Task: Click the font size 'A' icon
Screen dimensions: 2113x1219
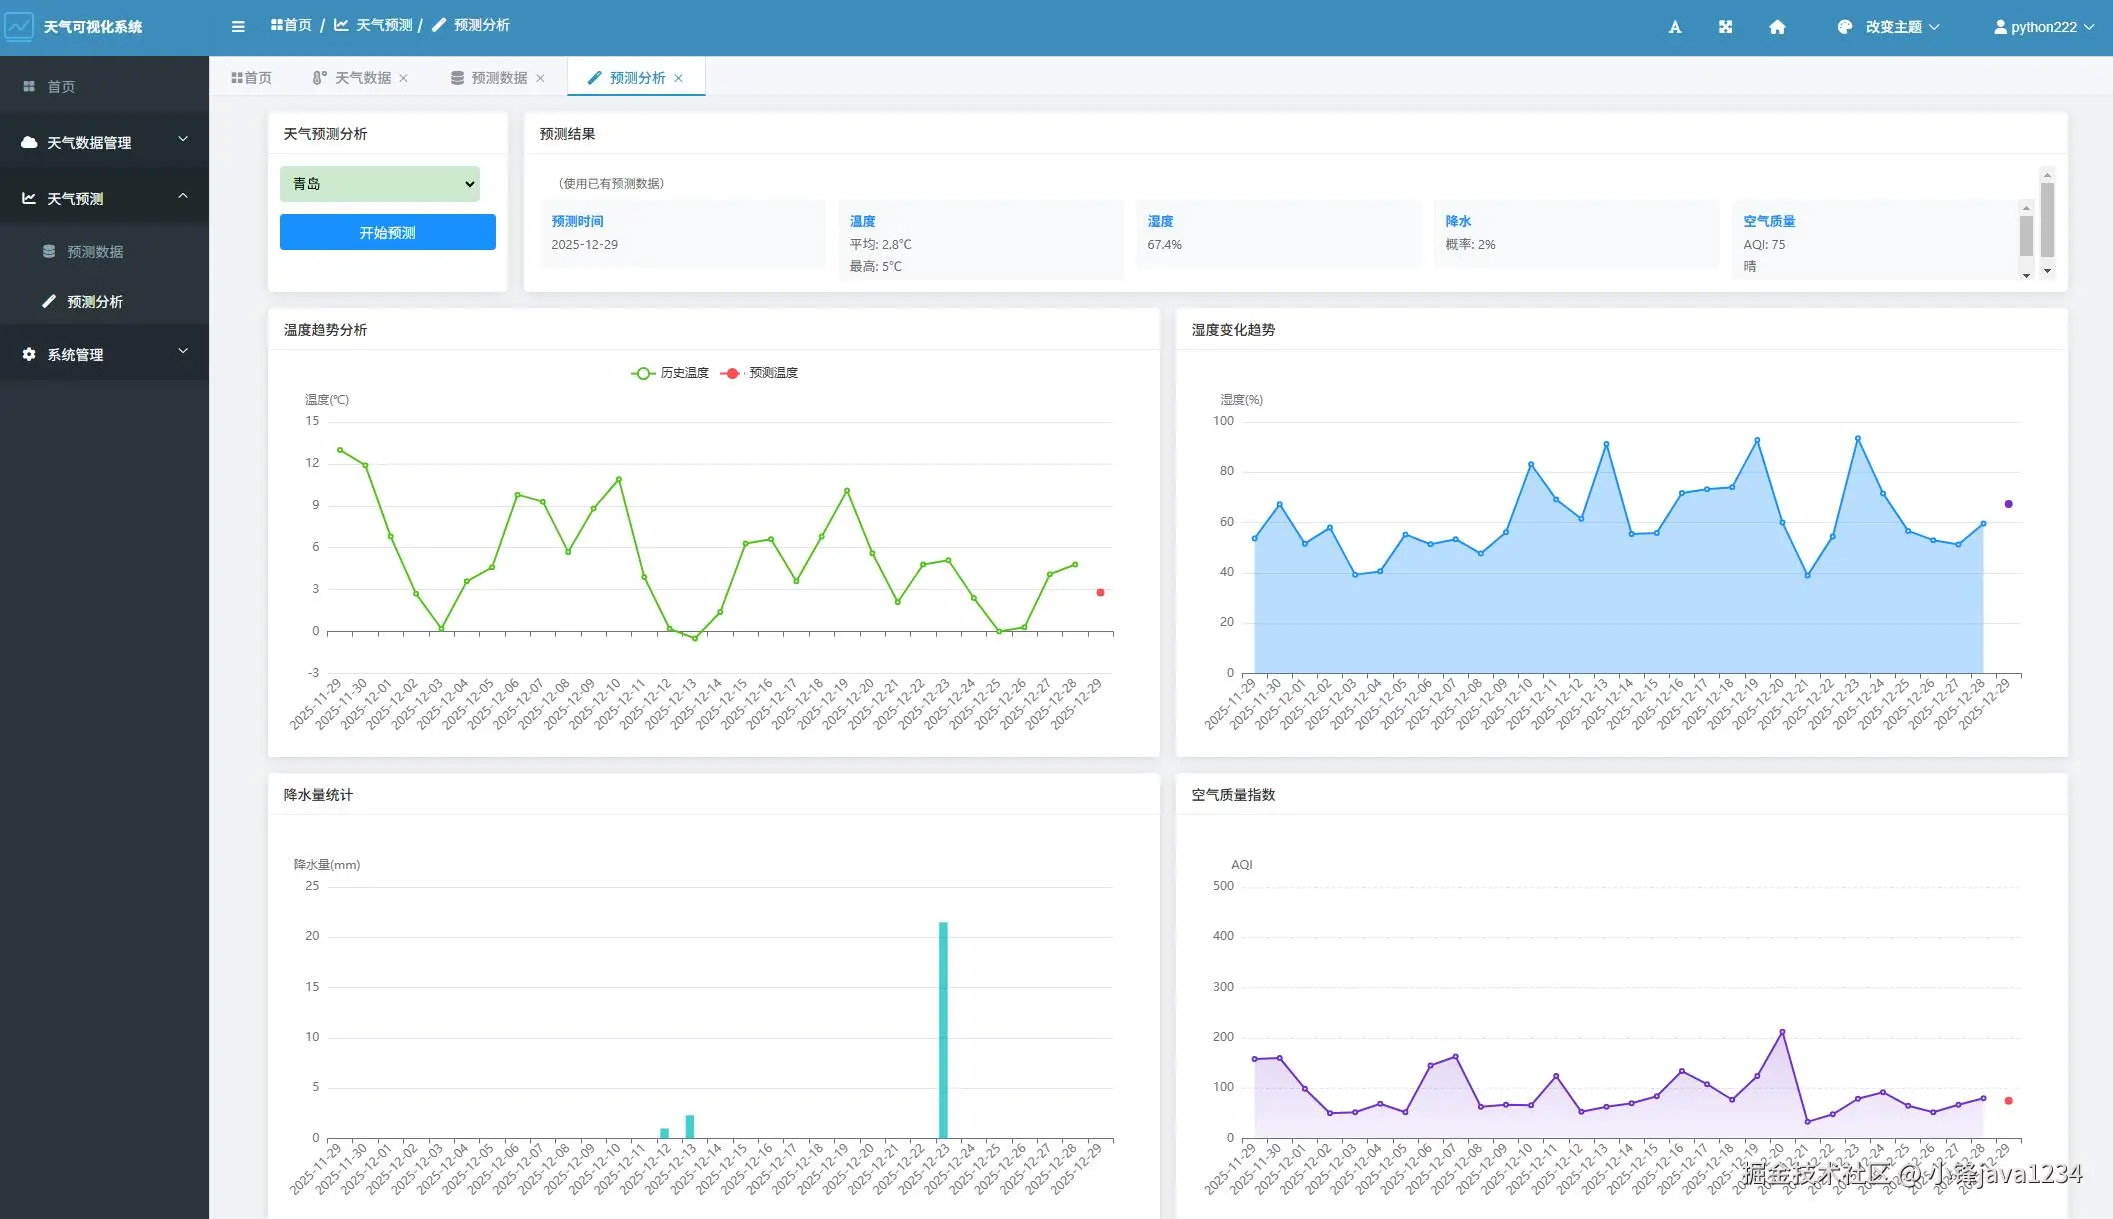Action: (1675, 27)
